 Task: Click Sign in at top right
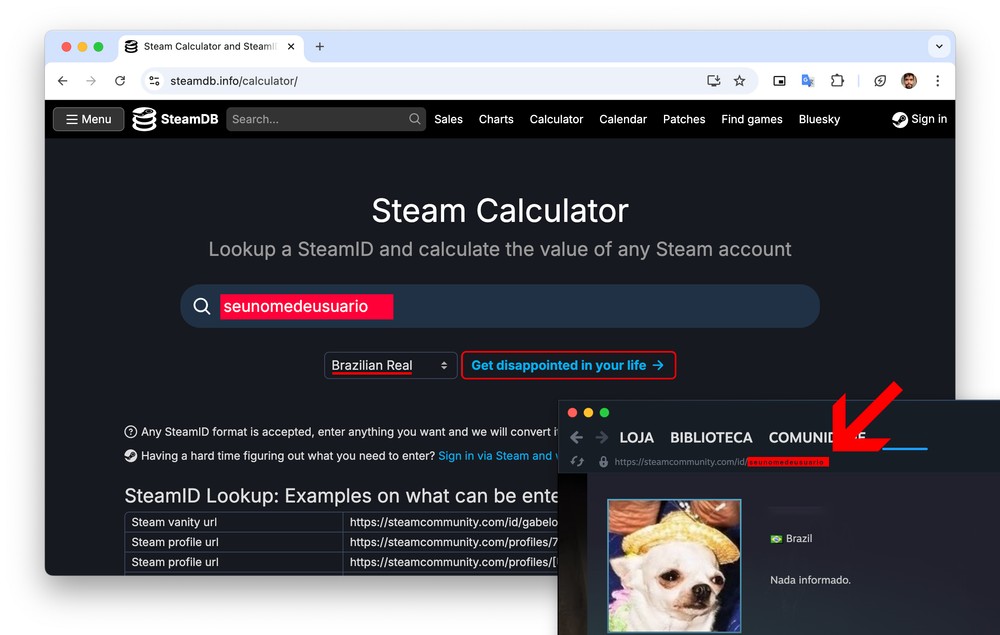coord(919,119)
